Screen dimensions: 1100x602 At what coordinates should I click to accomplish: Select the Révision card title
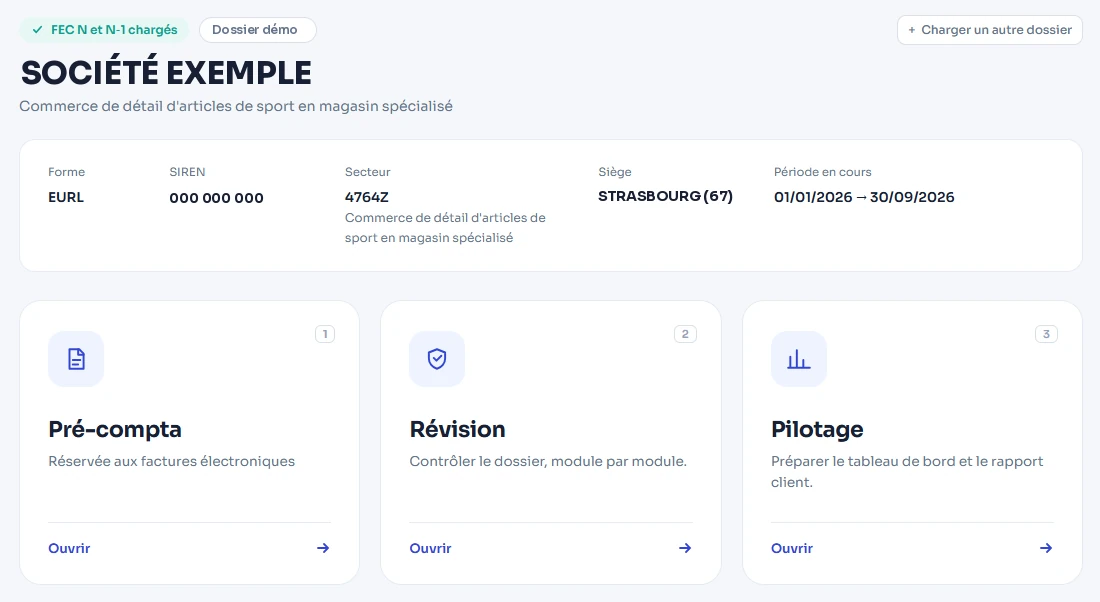click(457, 429)
